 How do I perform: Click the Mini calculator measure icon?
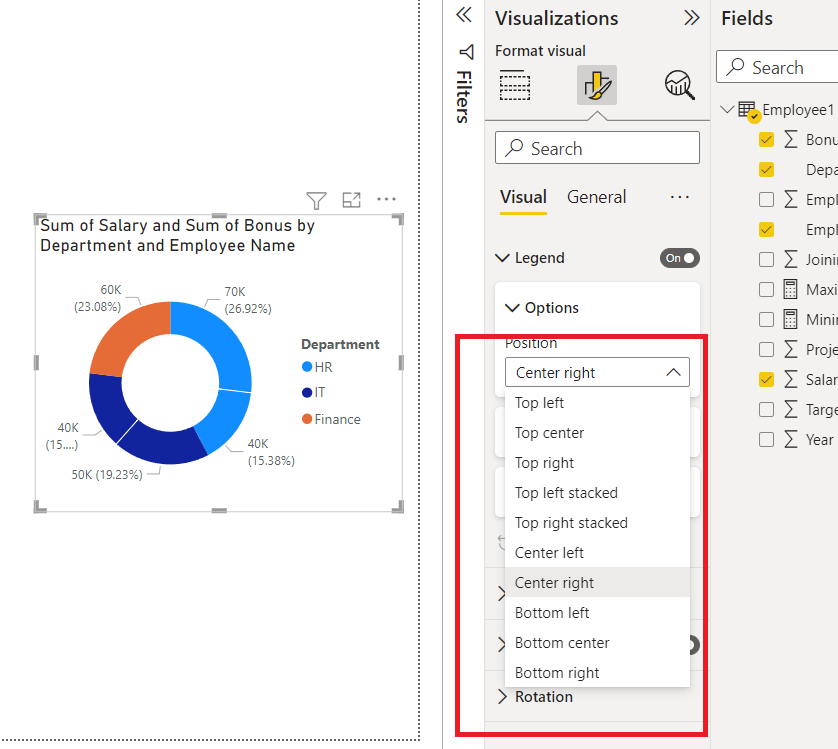(x=790, y=319)
